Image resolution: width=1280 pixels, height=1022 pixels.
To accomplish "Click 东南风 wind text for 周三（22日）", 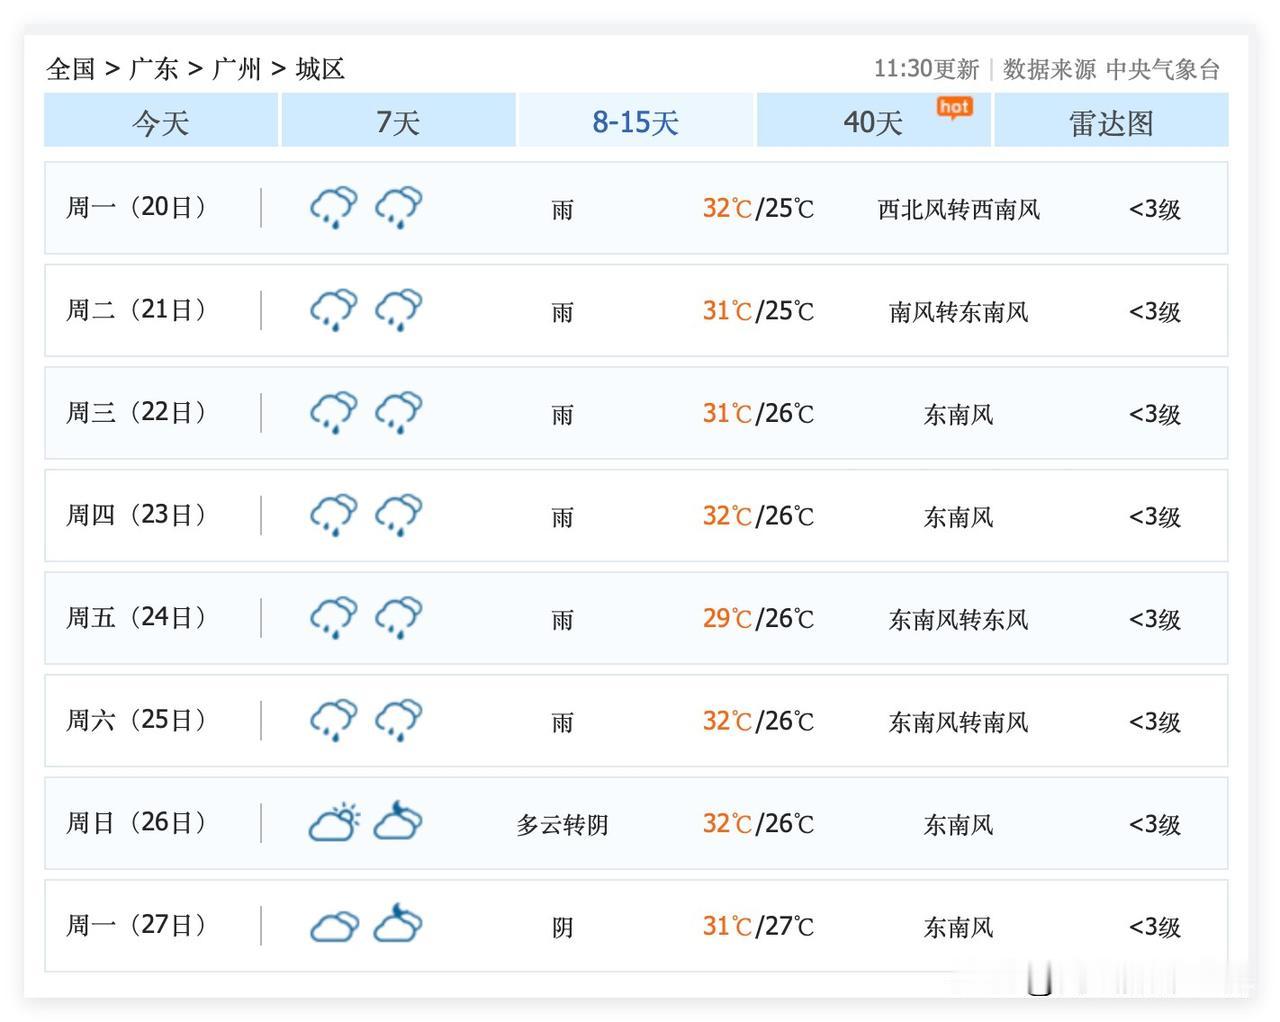I will click(959, 414).
